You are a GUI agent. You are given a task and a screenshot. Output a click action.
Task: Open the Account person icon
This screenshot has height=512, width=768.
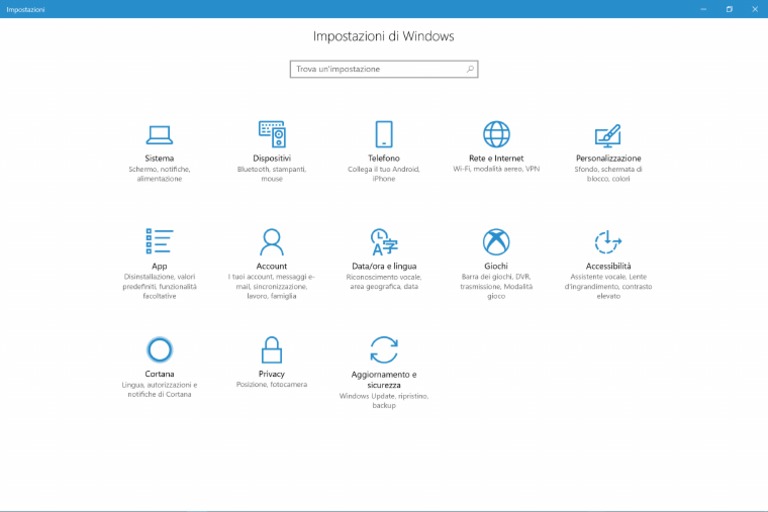tap(271, 242)
